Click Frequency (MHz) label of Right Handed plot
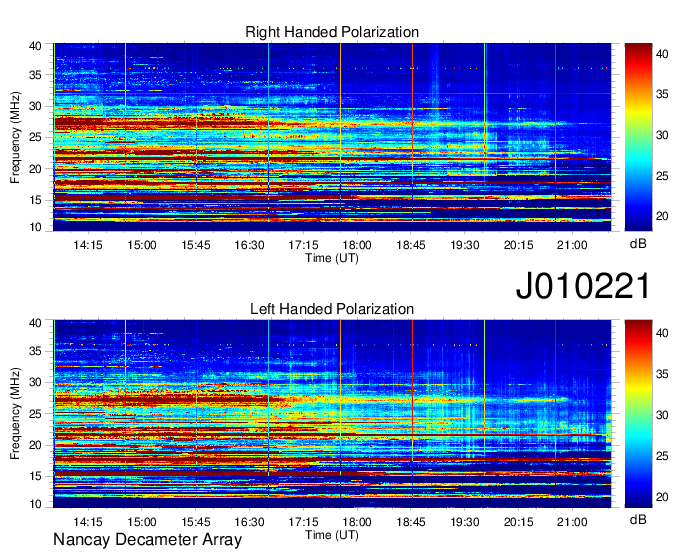This screenshot has width=680, height=552. click(x=15, y=137)
